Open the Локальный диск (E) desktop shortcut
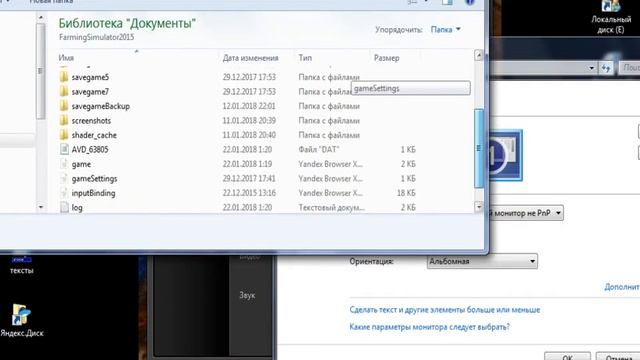Viewport: 640px width, 360px height. 611,17
